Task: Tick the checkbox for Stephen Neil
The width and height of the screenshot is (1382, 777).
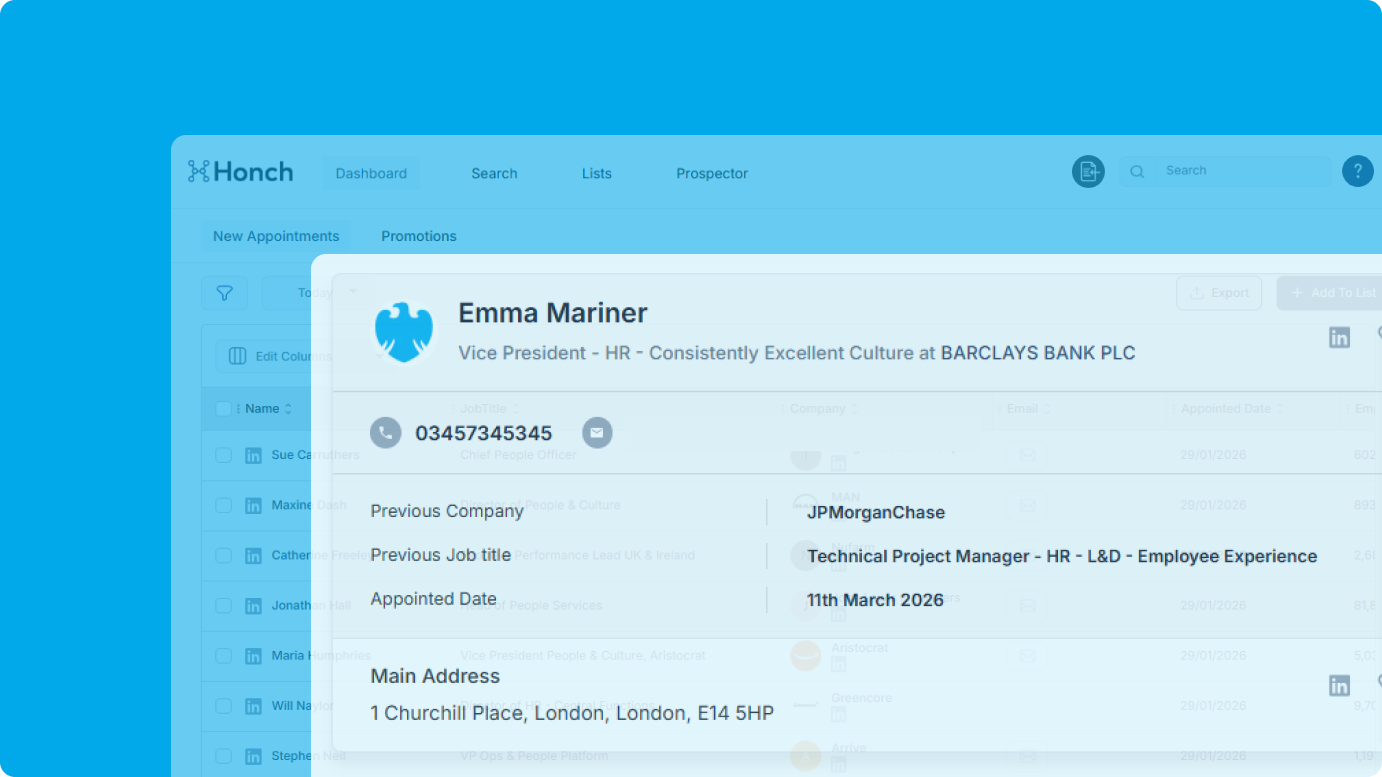Action: (x=223, y=756)
